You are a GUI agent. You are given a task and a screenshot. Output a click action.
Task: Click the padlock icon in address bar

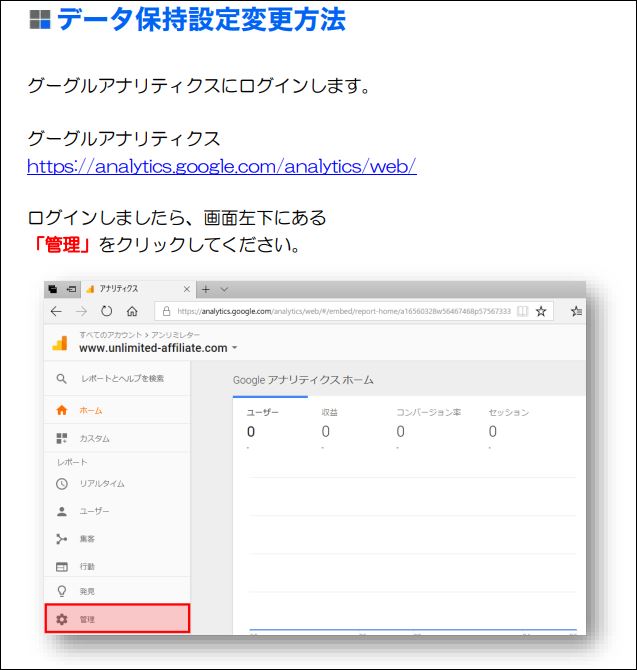point(167,311)
